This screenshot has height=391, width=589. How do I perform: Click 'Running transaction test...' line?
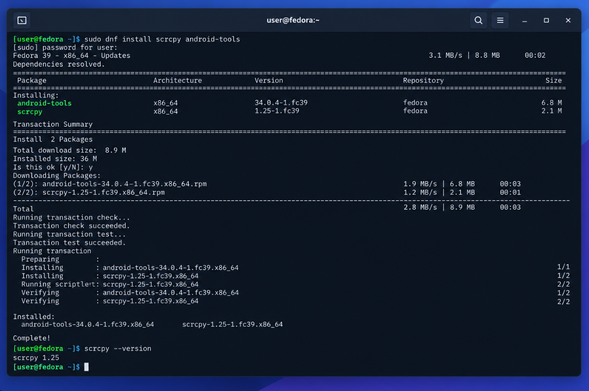click(x=69, y=234)
